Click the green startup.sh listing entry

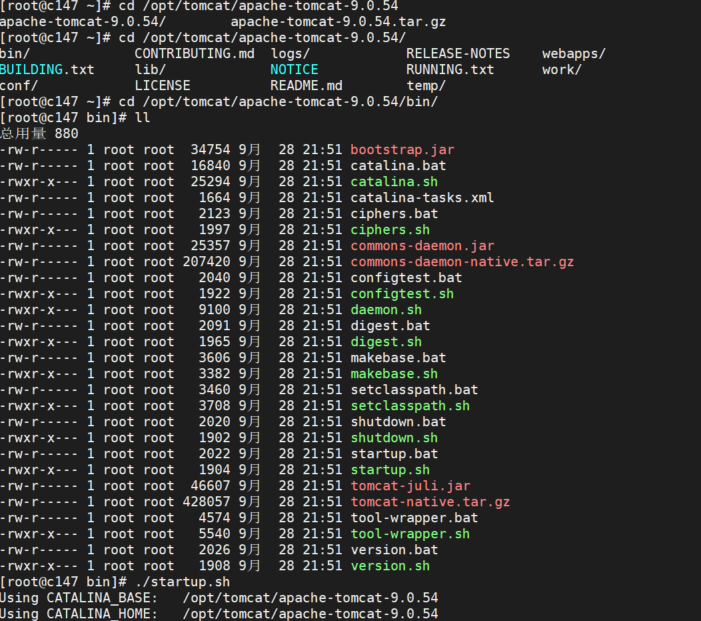pyautogui.click(x=390, y=470)
